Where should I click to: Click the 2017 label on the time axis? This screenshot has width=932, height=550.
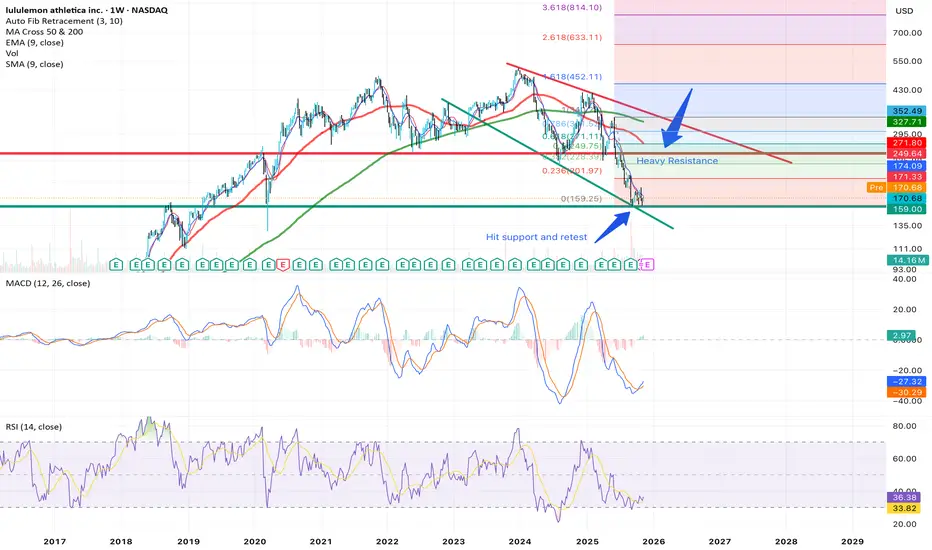tap(54, 541)
